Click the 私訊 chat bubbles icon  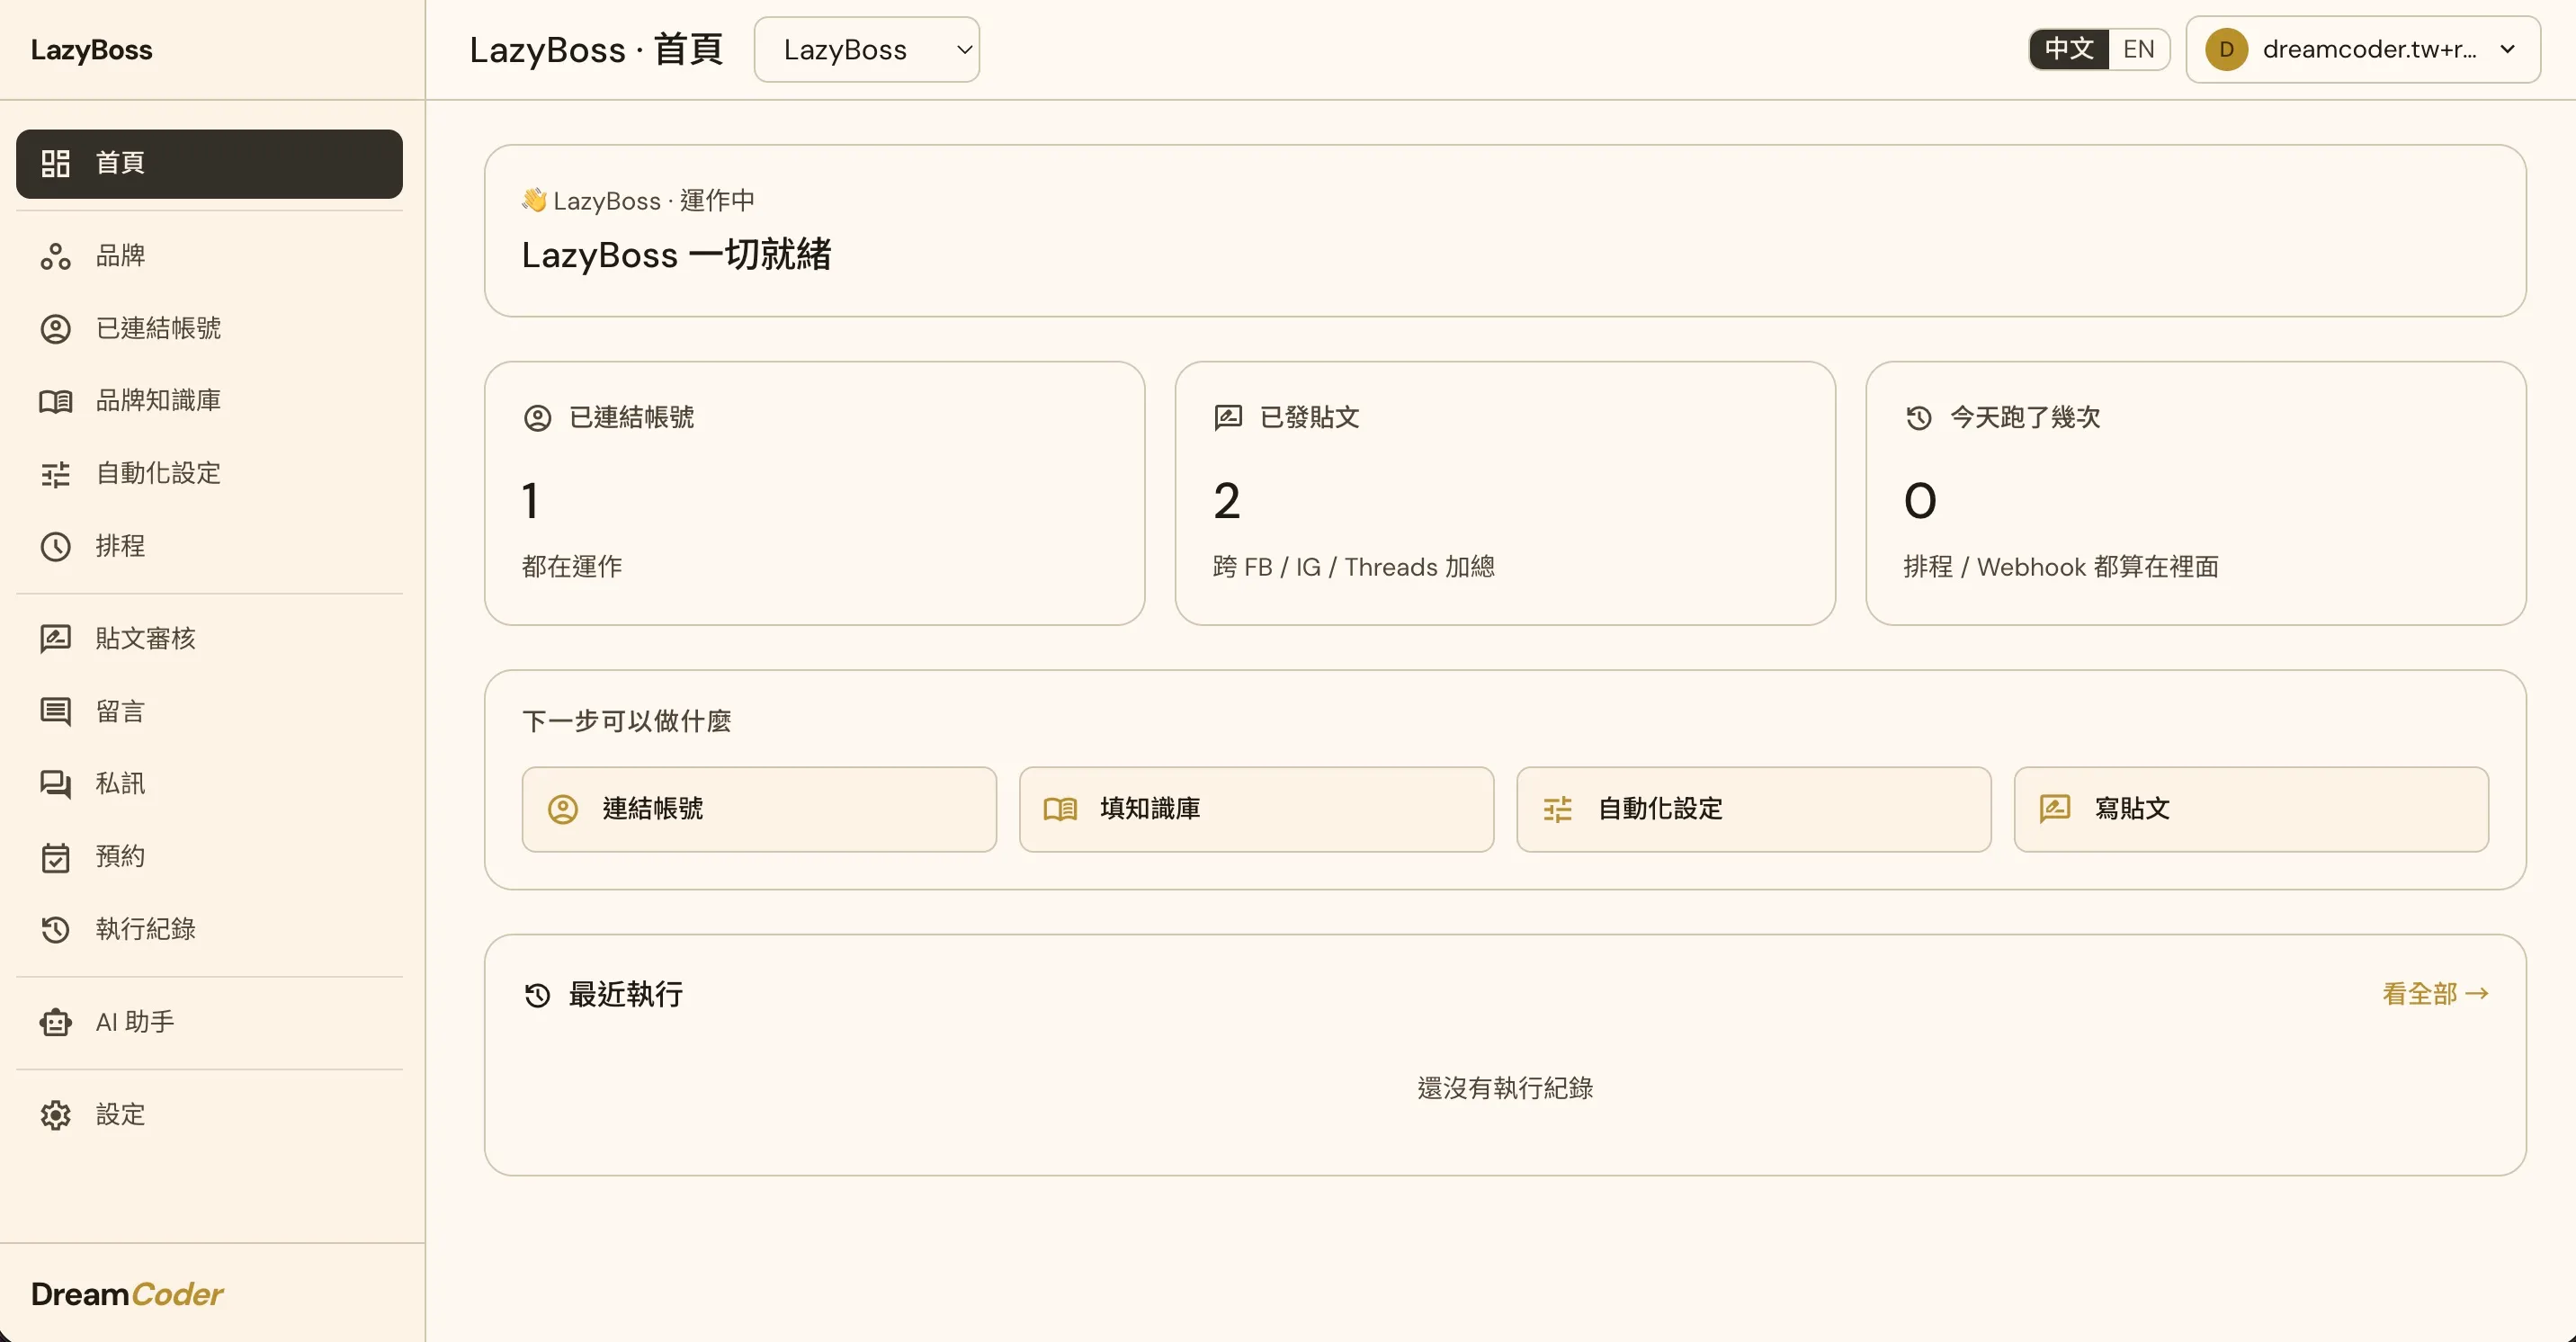coord(55,784)
